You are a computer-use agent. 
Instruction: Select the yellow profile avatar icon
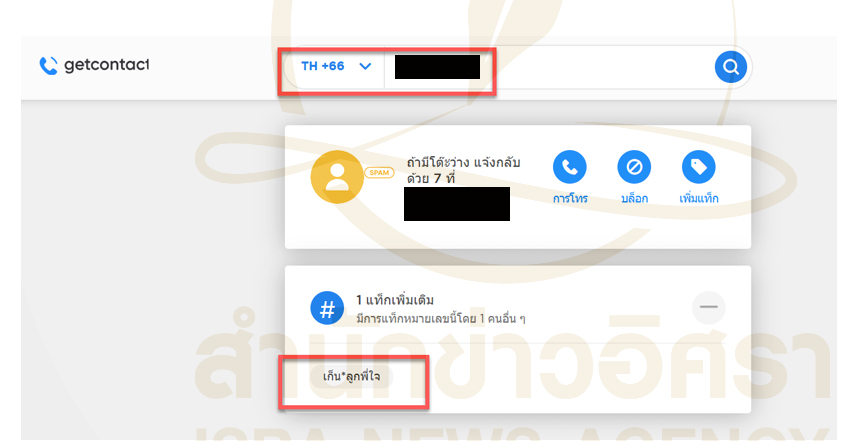(337, 177)
